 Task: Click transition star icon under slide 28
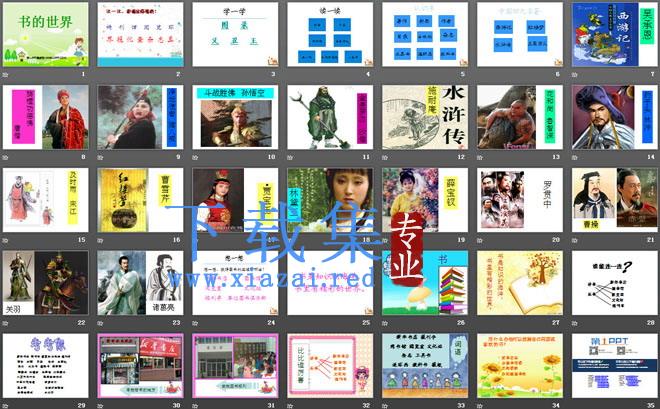click(575, 324)
